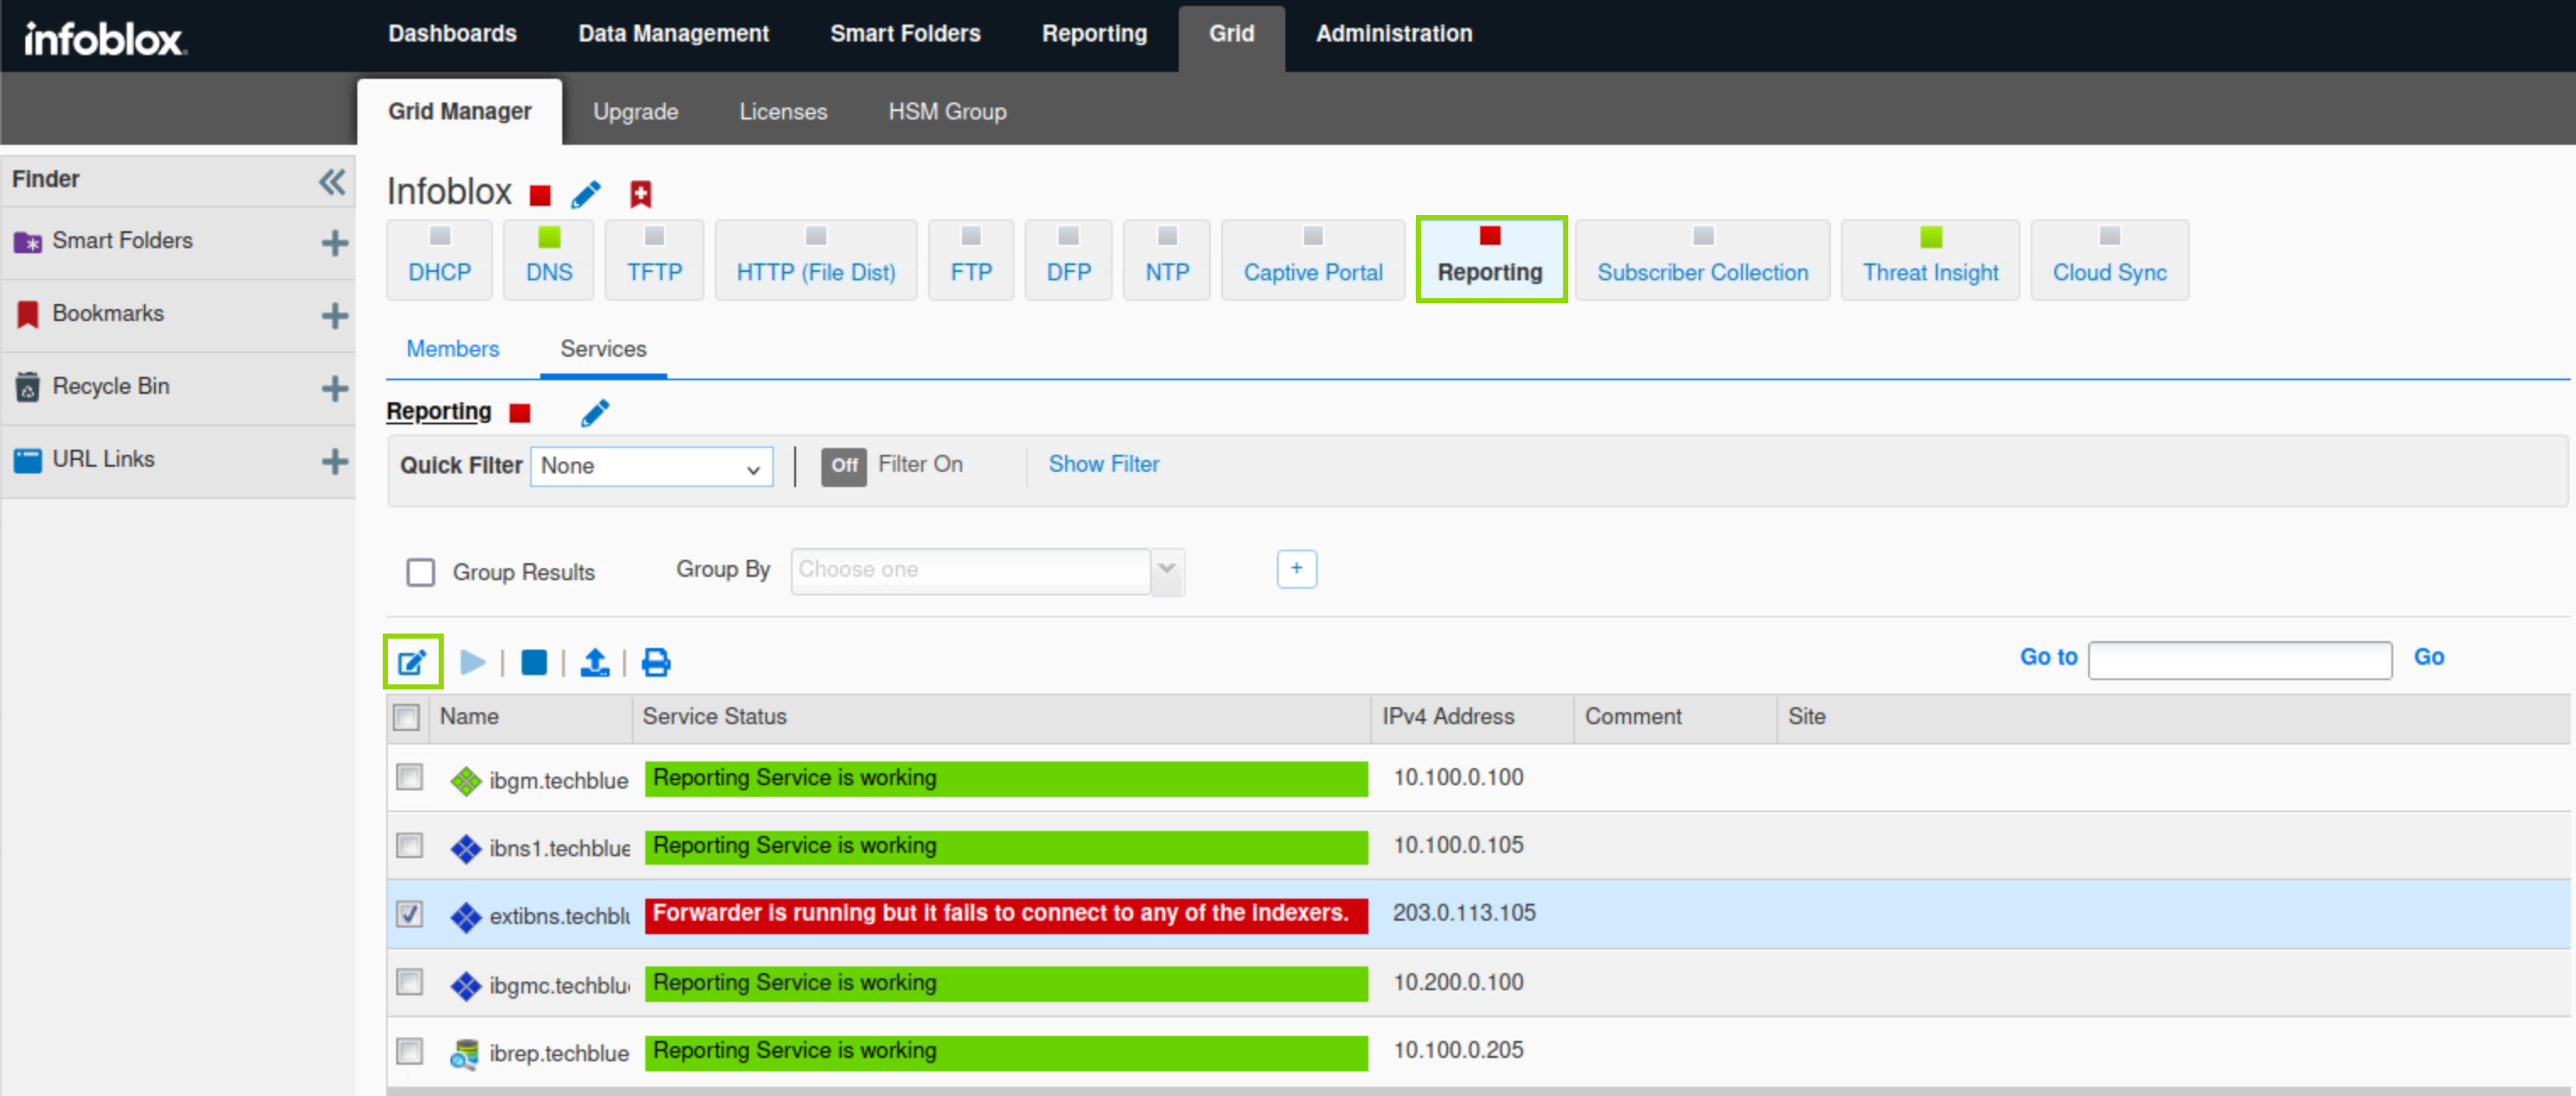The image size is (2576, 1096).
Task: Add a new Smart Folder with plus
Action: 335,243
